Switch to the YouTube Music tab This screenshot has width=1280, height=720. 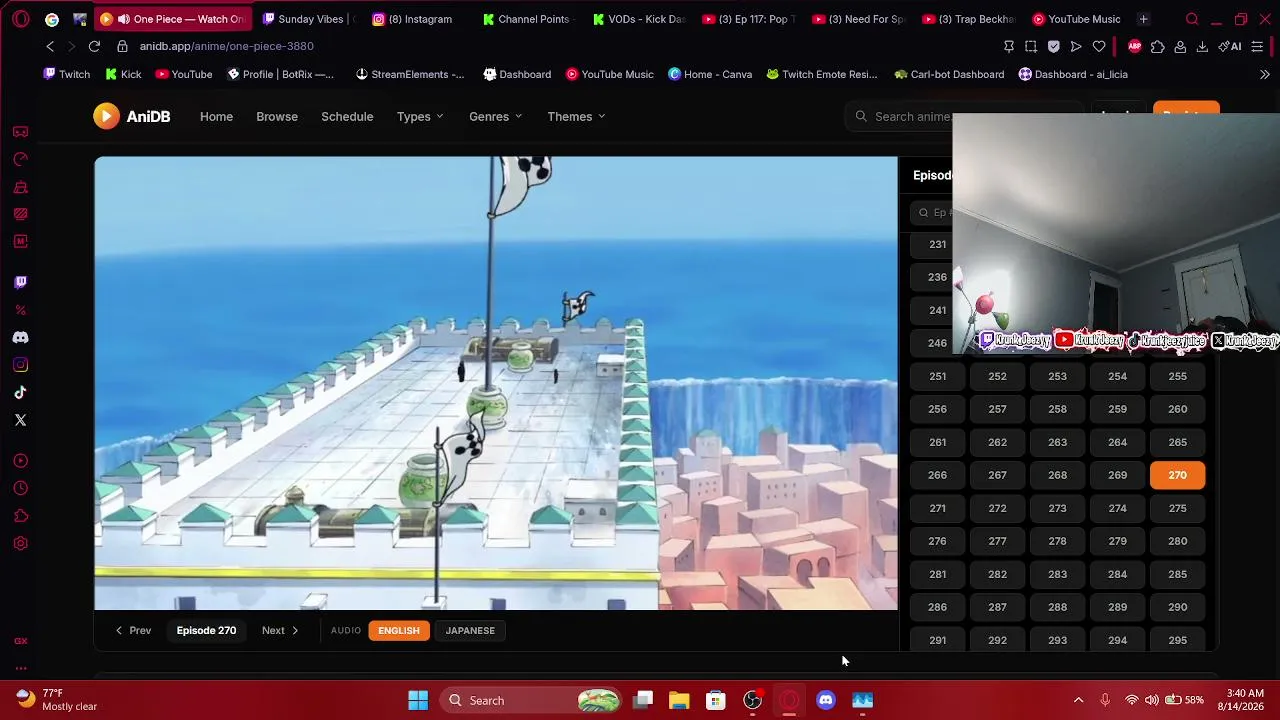[1078, 19]
